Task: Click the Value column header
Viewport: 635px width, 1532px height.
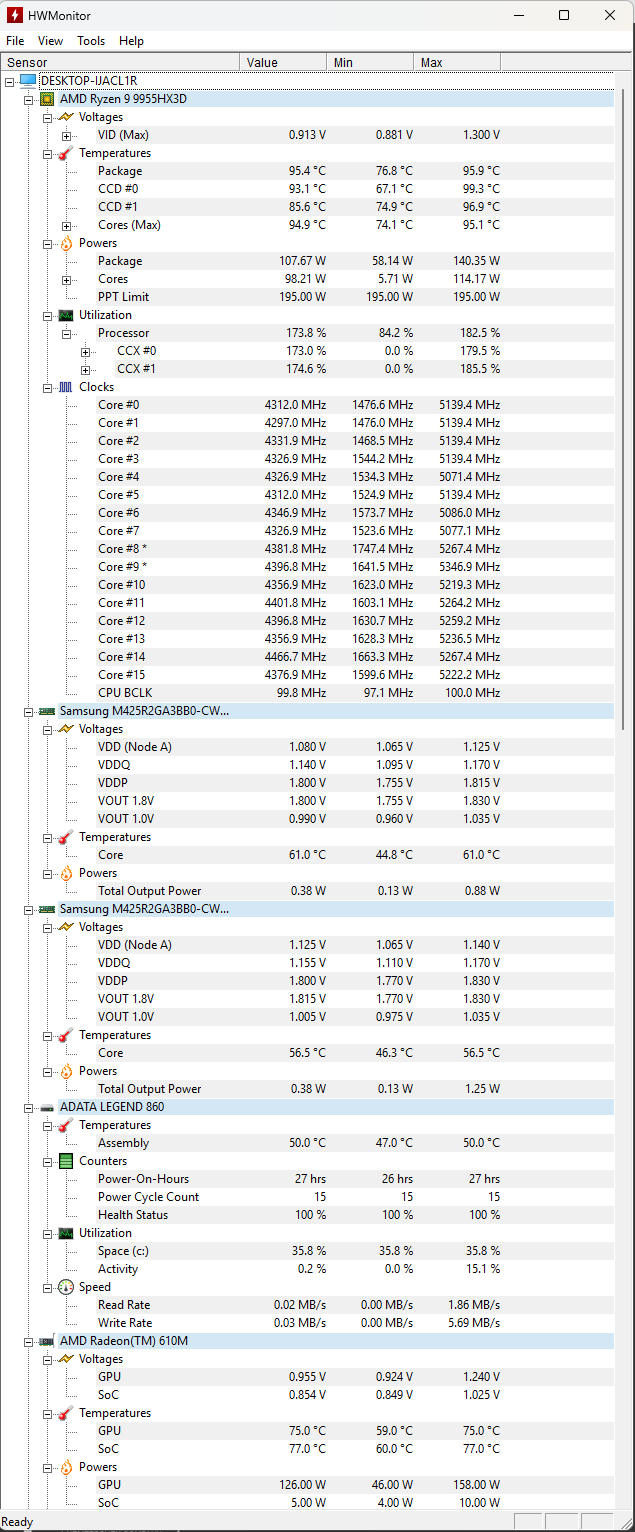Action: pyautogui.click(x=283, y=62)
